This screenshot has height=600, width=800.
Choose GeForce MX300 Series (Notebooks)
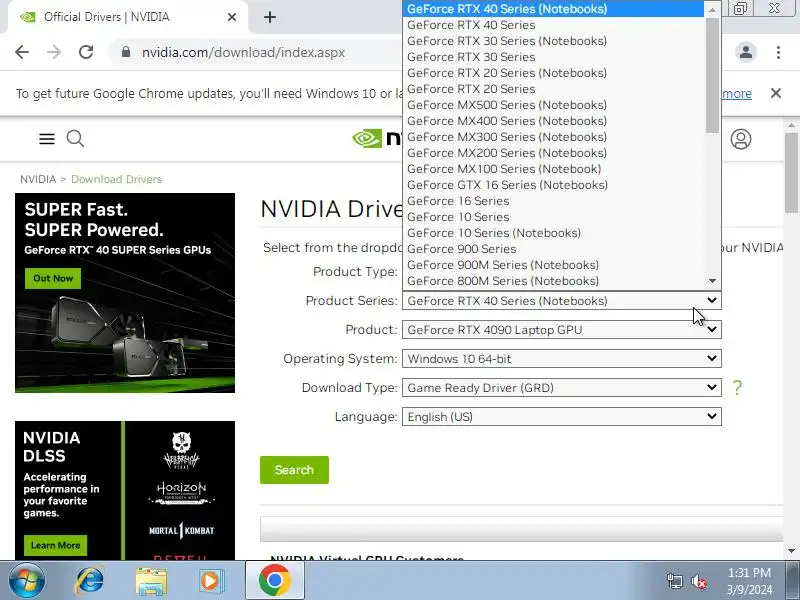pyautogui.click(x=553, y=137)
